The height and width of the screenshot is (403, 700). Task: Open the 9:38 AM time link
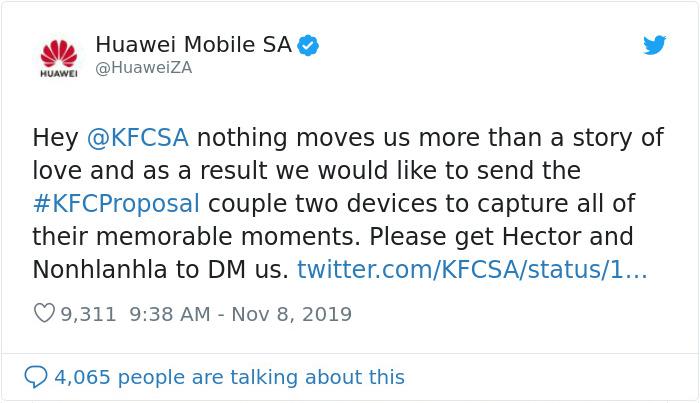pyautogui.click(x=169, y=314)
